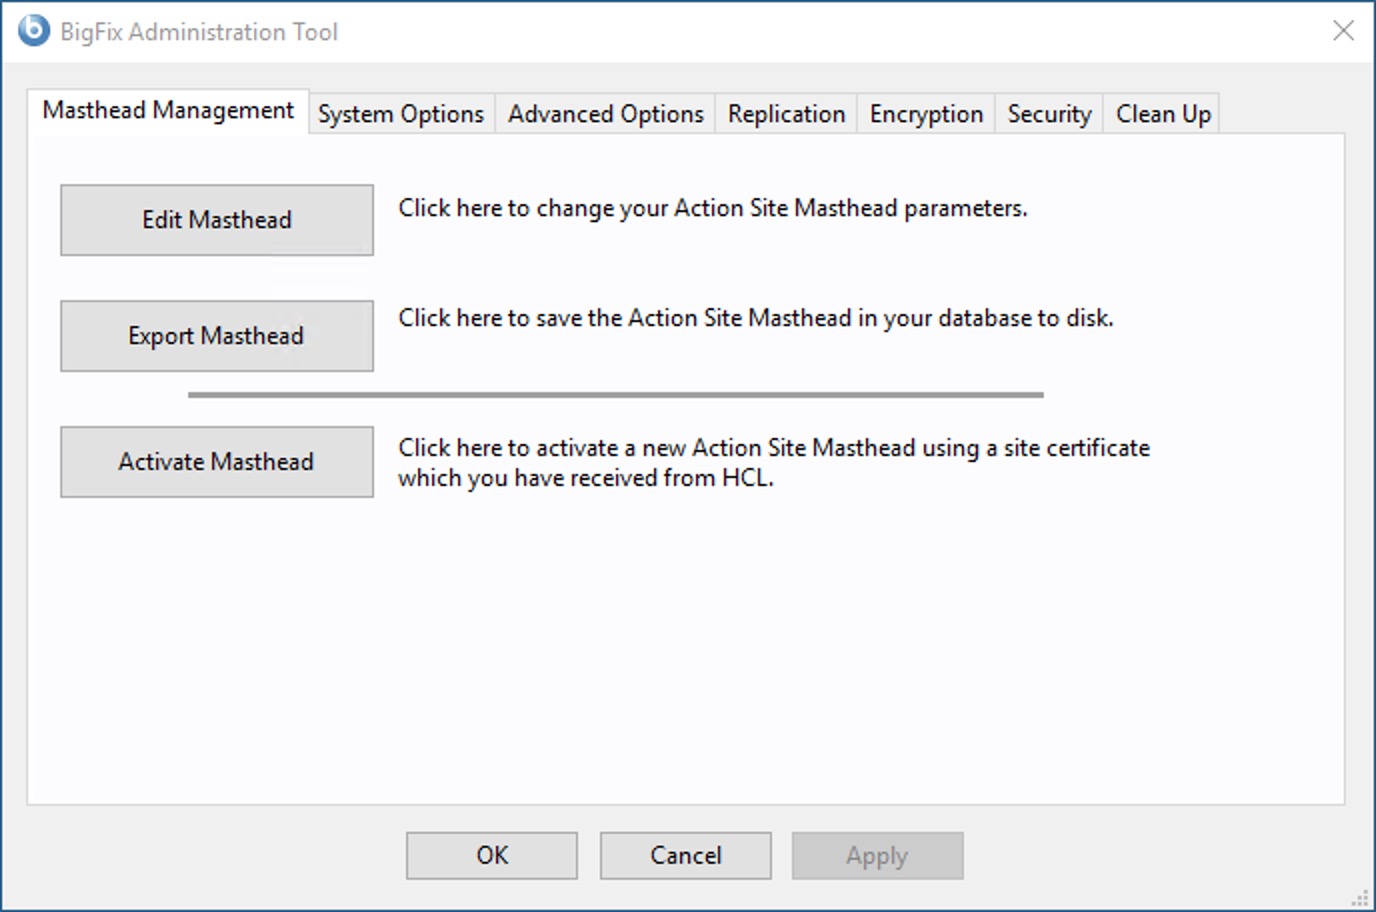This screenshot has width=1376, height=912.
Task: Open the Advanced Options tab
Action: 605,114
